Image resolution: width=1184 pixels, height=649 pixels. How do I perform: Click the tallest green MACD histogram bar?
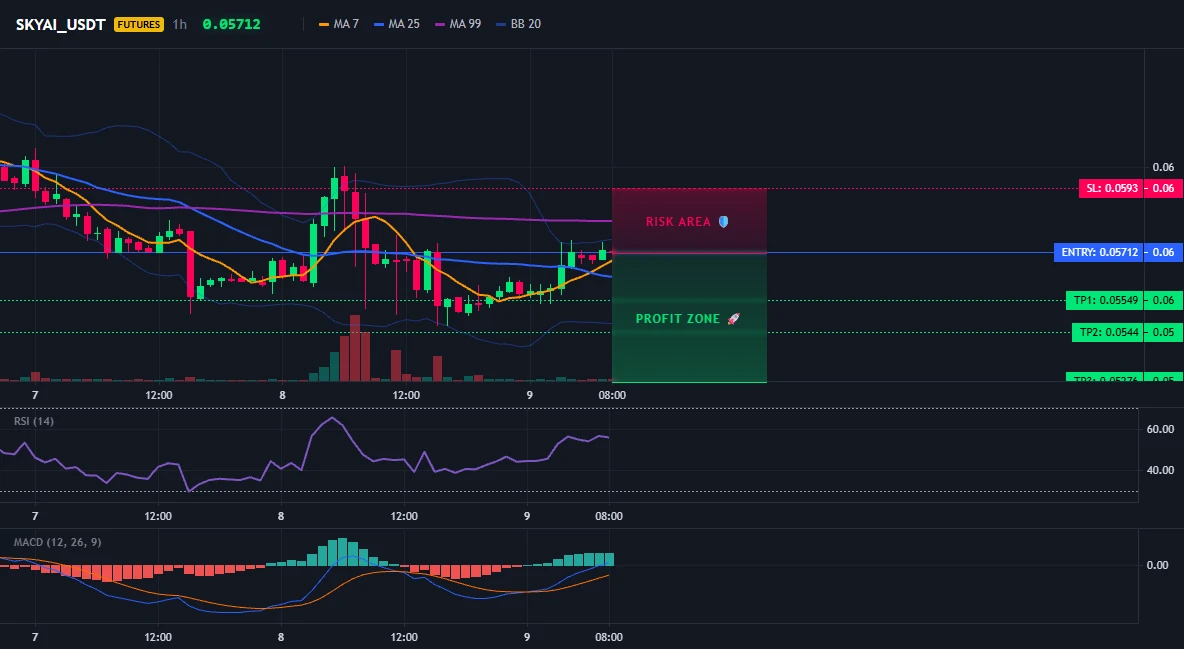click(x=343, y=552)
